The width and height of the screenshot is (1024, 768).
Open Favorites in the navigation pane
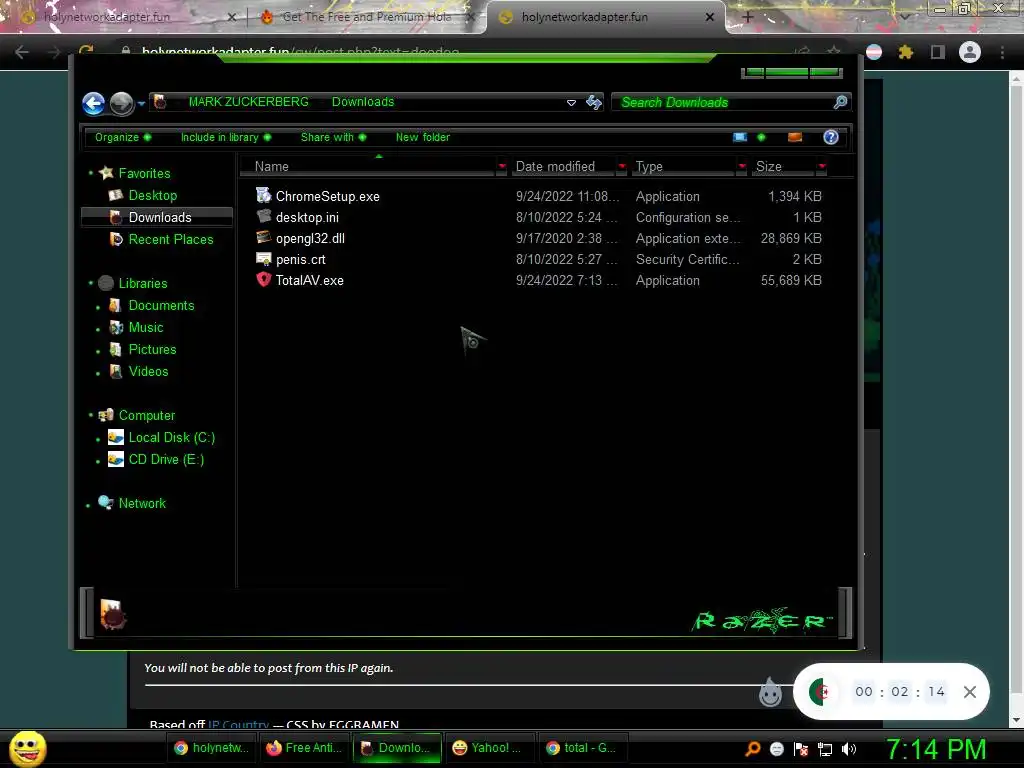(144, 173)
